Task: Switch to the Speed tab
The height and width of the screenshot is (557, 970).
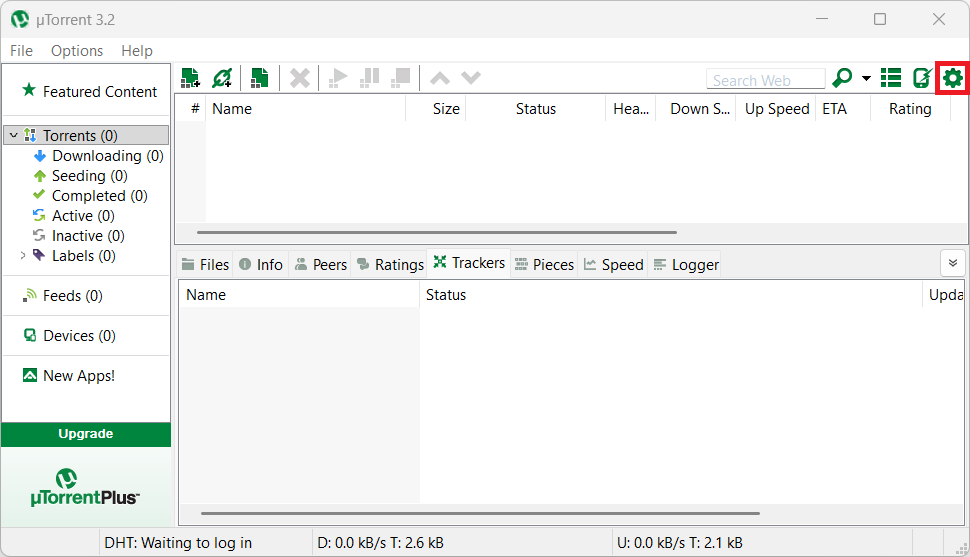Action: [x=613, y=265]
